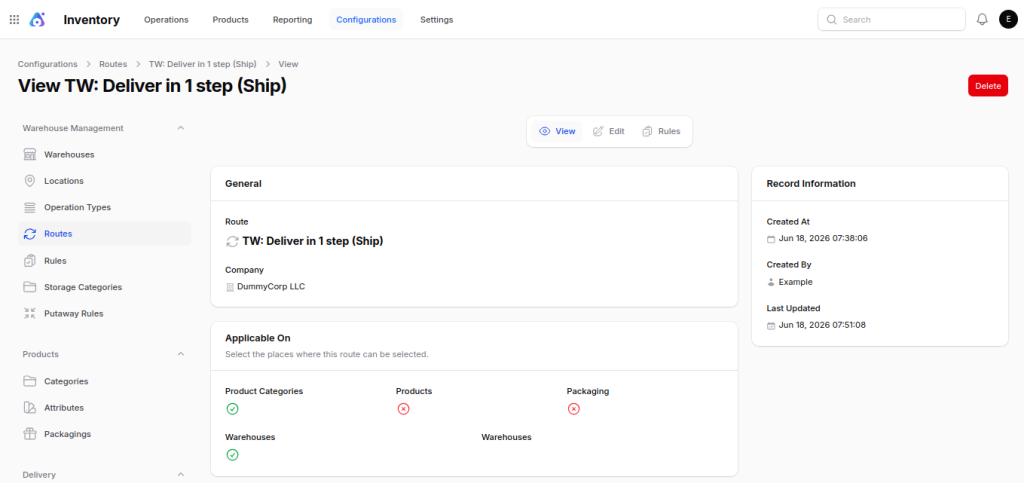1024x483 pixels.
Task: Open the Configurations menu
Action: pyautogui.click(x=366, y=20)
